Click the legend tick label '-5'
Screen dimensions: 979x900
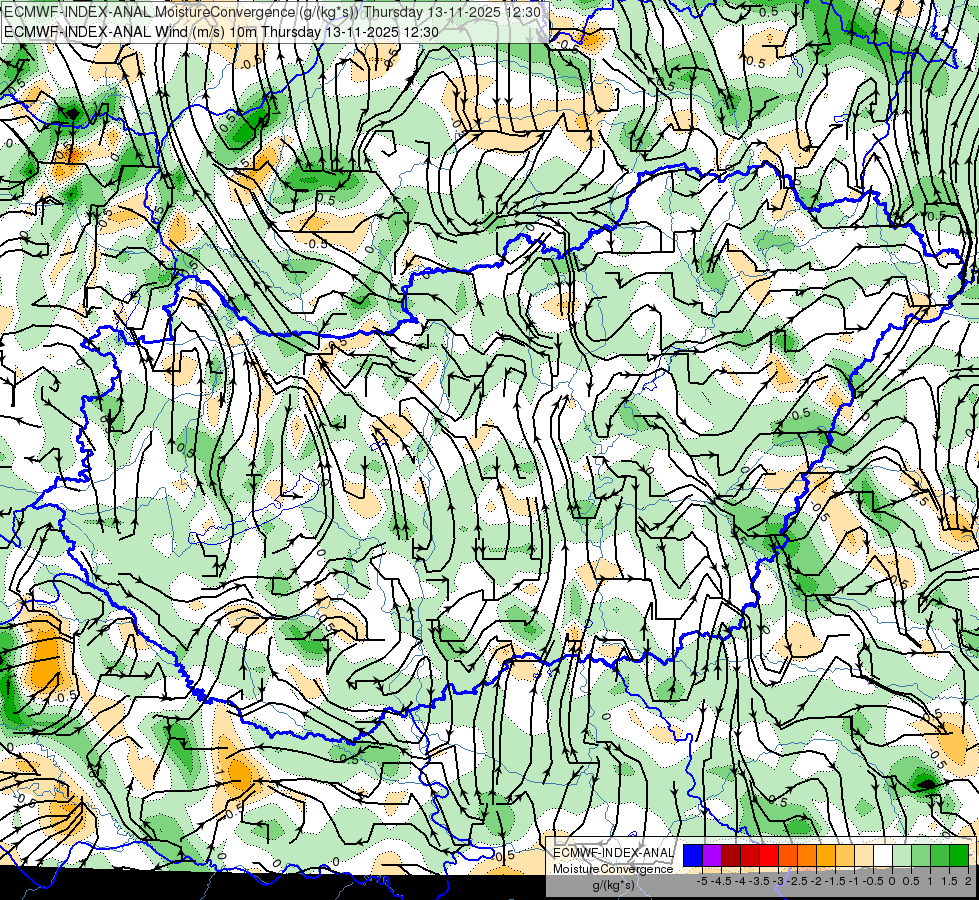click(x=702, y=881)
